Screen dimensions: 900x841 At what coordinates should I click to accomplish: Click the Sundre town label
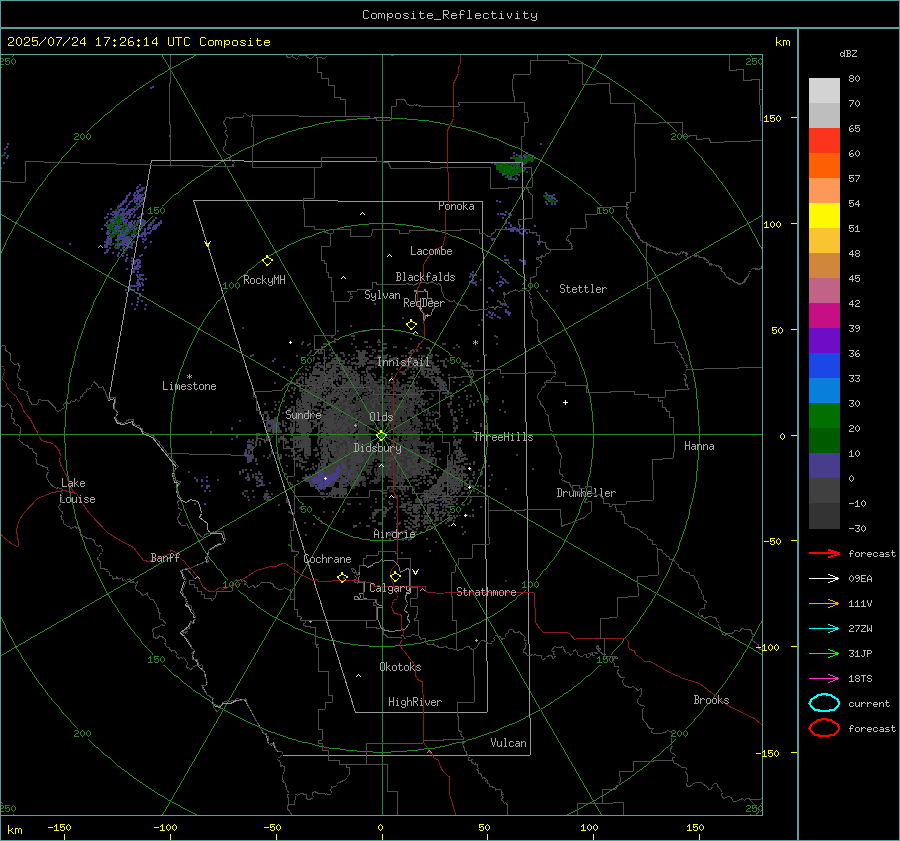[303, 414]
